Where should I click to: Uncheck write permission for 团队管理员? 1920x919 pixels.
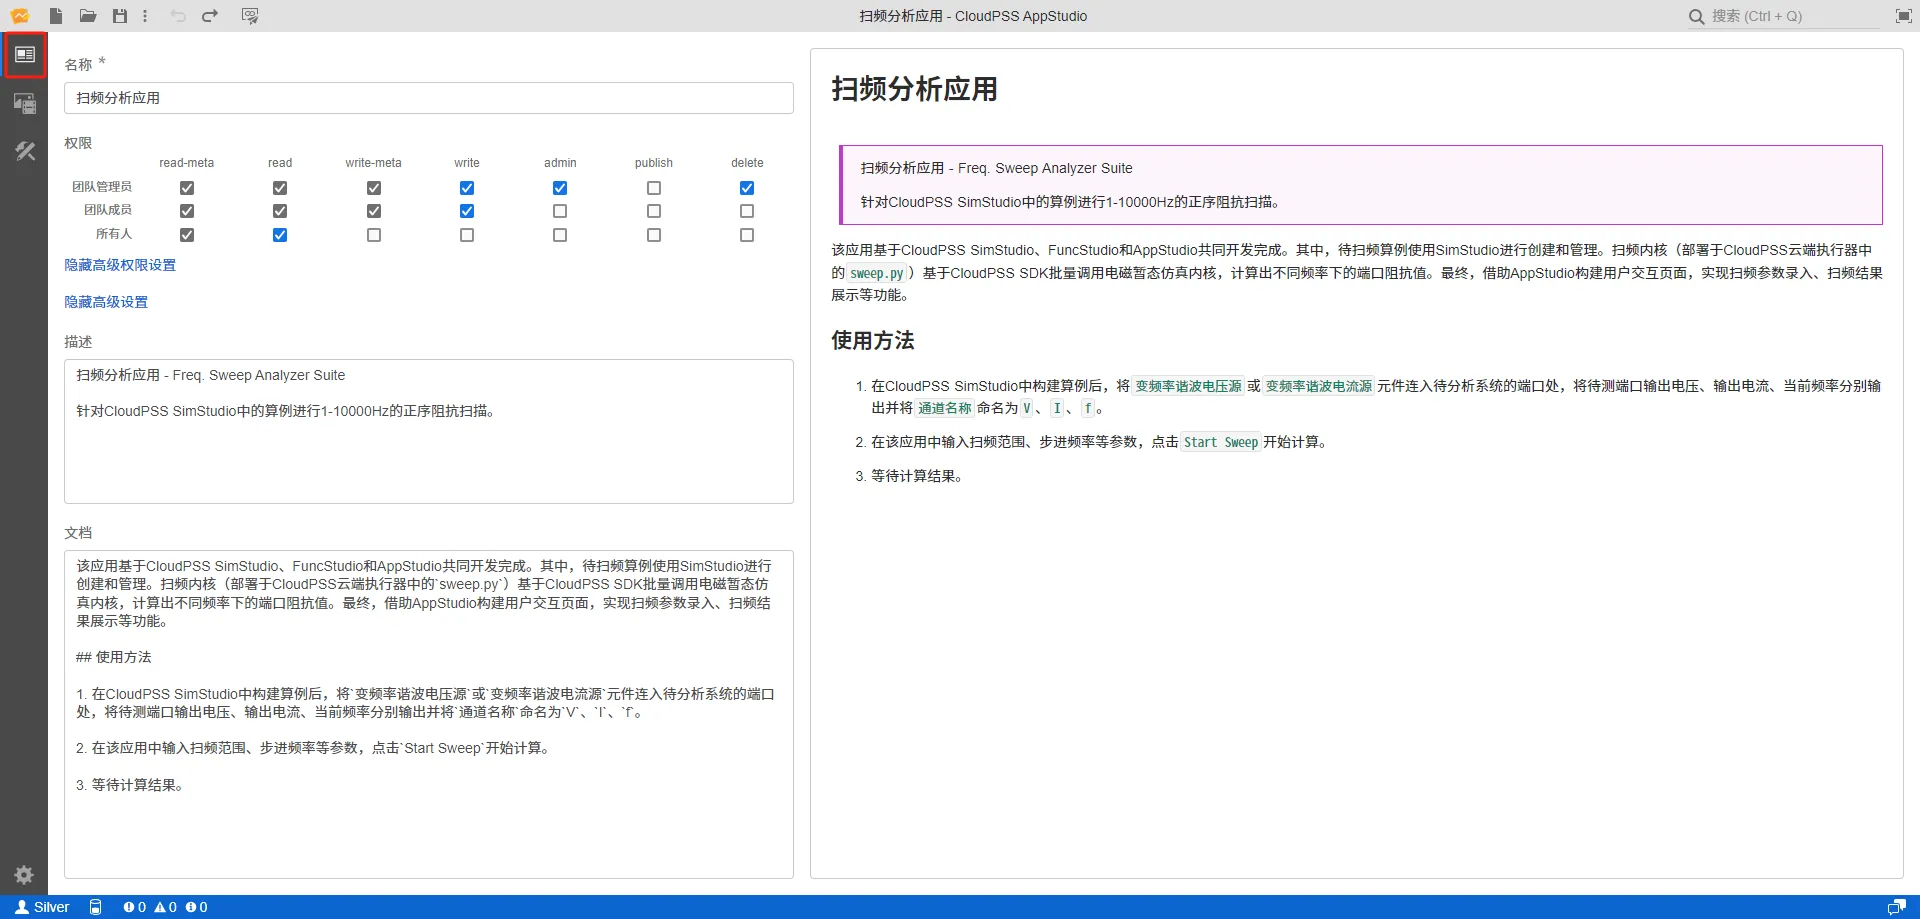click(x=467, y=188)
